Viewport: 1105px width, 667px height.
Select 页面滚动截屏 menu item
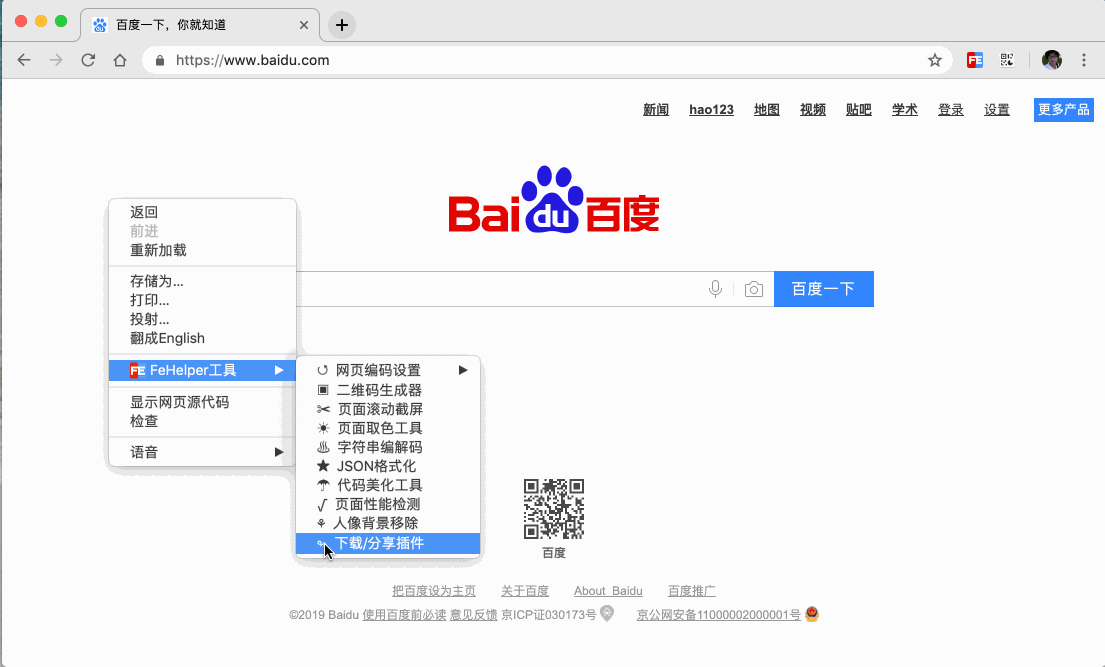pos(388,409)
